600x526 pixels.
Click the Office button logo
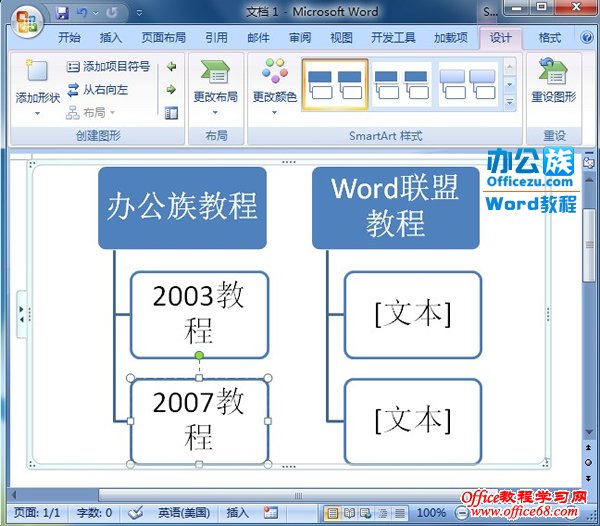point(25,20)
